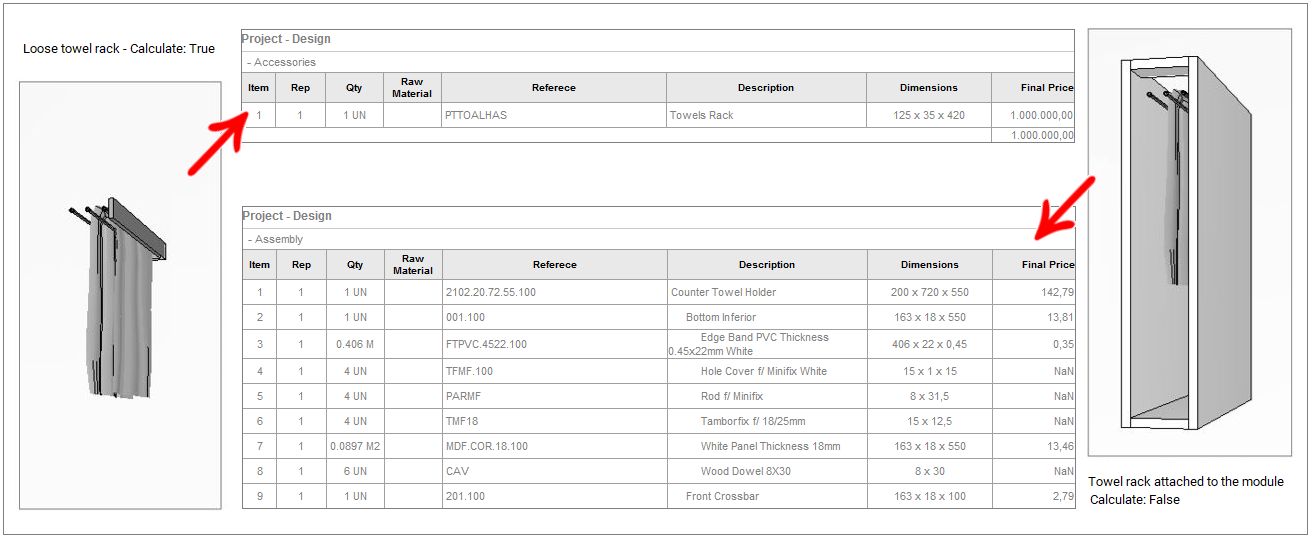This screenshot has width=1311, height=540.
Task: Click the MDF.COR.18.100 reference
Action: pyautogui.click(x=487, y=446)
